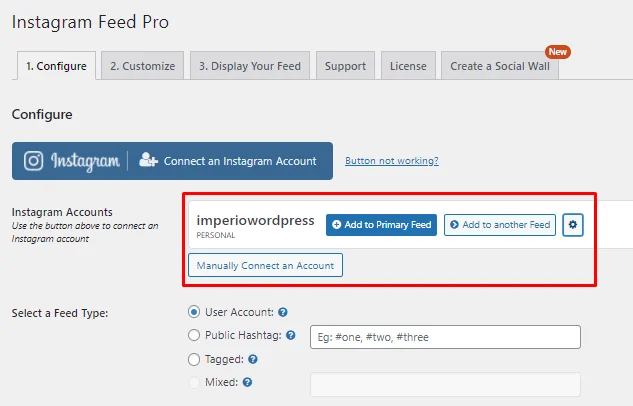Viewport: 633px width, 406px height.
Task: Click User Account help question icon
Action: pyautogui.click(x=283, y=312)
